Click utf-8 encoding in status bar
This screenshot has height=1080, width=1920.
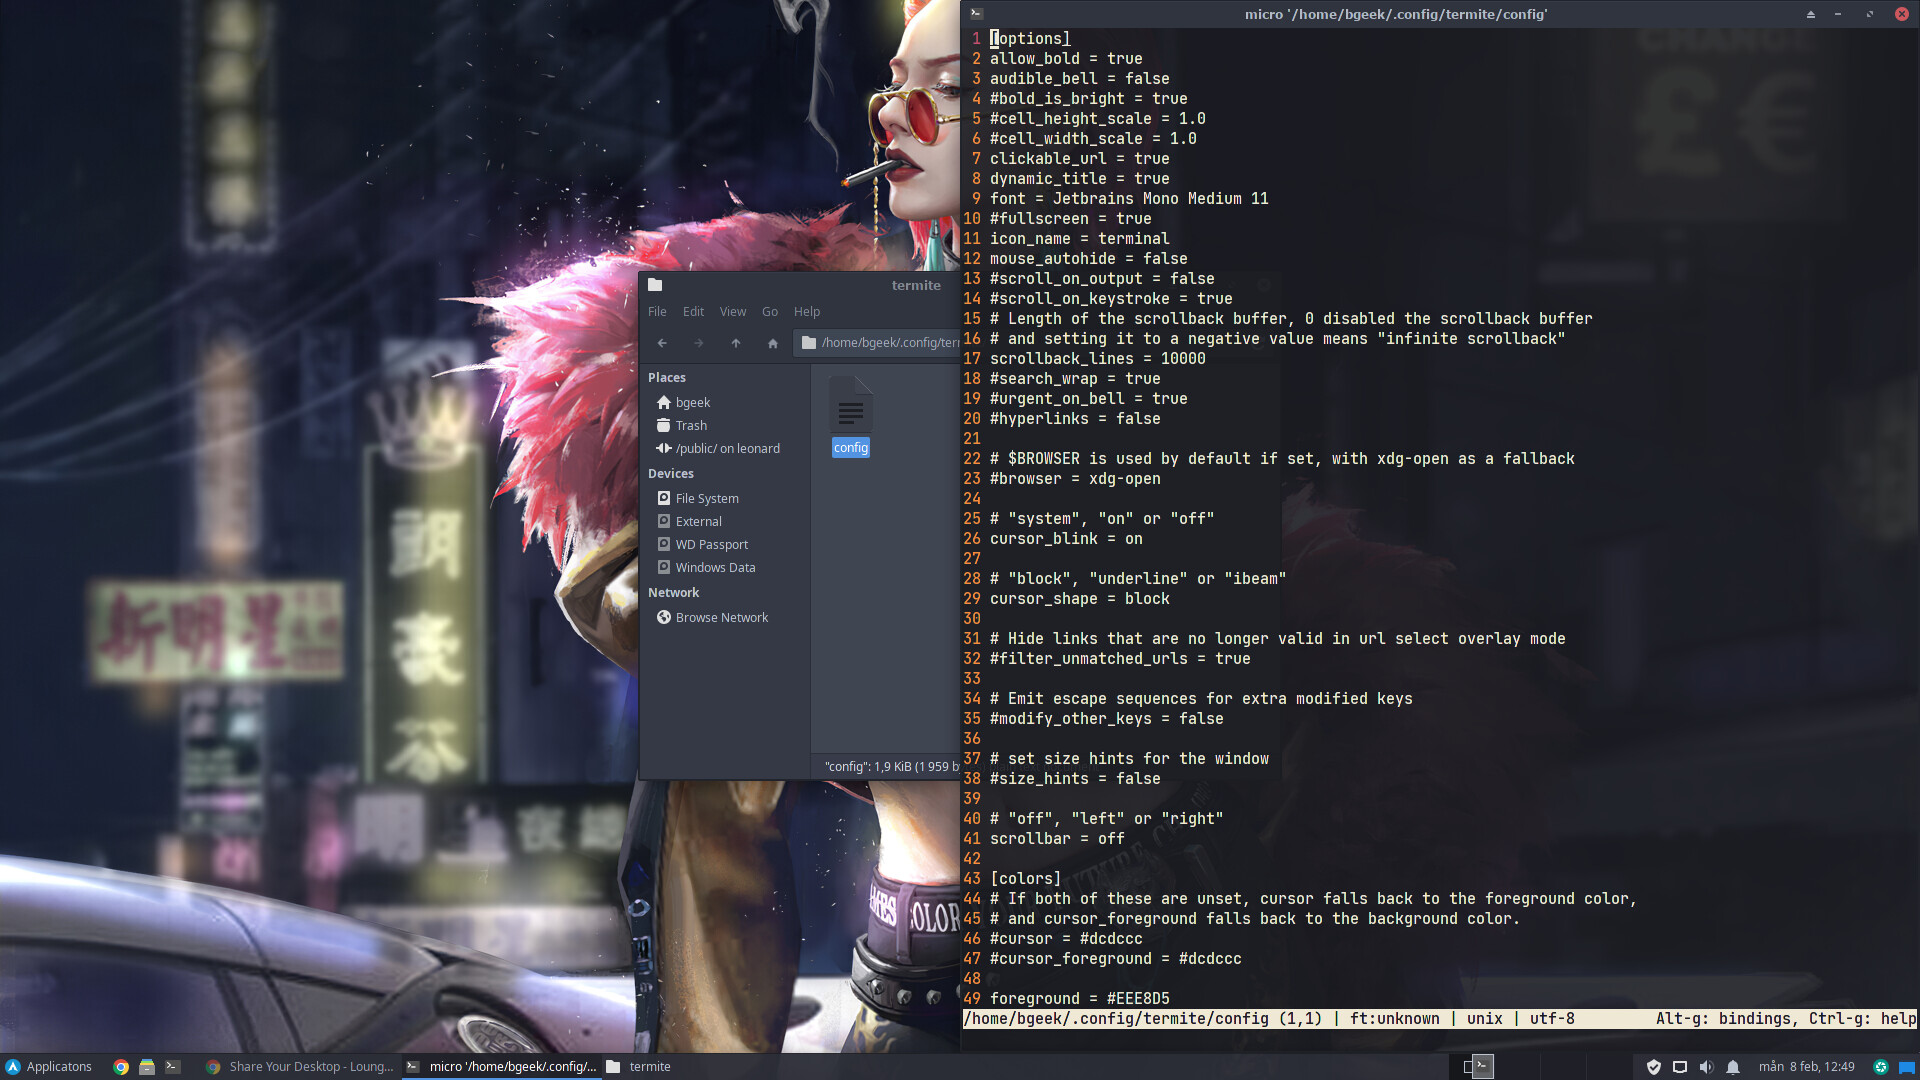point(1552,1018)
